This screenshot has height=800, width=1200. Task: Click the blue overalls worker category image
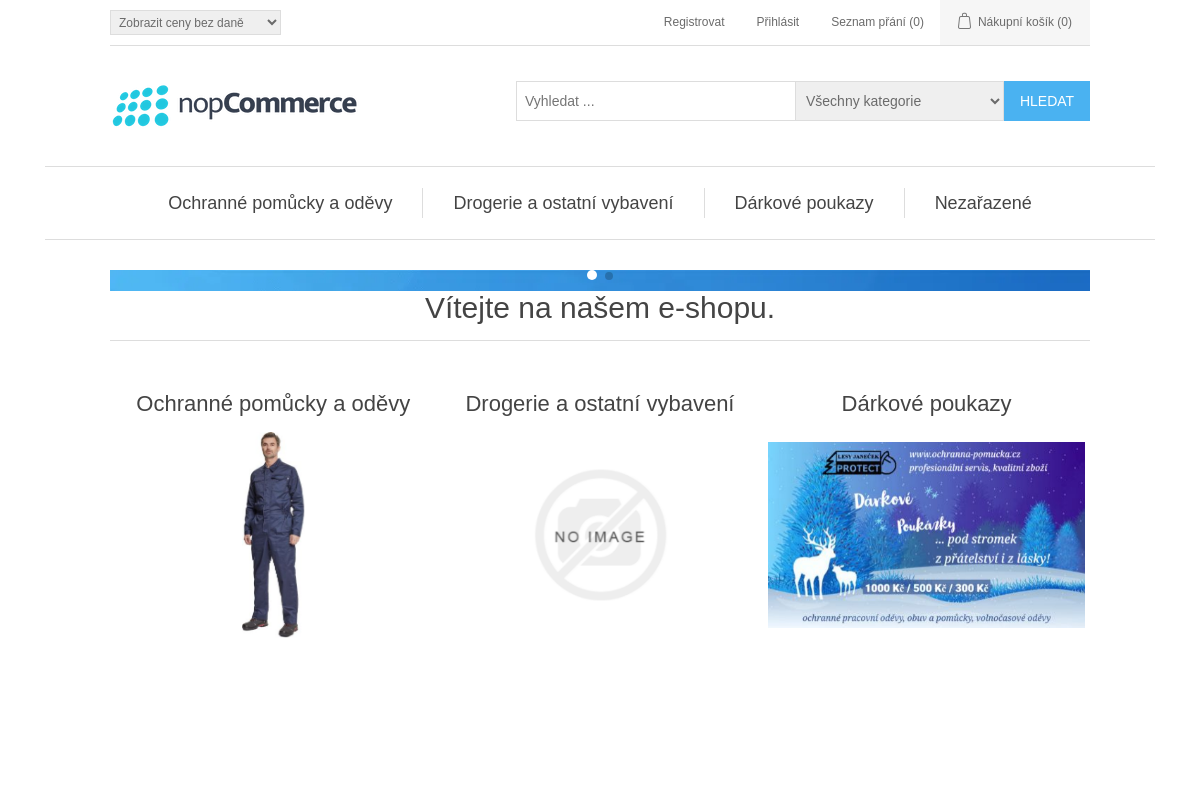click(273, 535)
